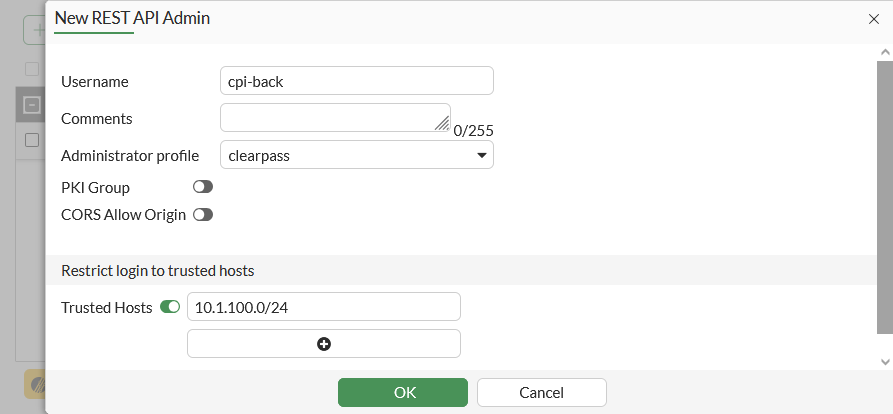
Task: Click the dialog scrollbar down arrow
Action: point(884,361)
